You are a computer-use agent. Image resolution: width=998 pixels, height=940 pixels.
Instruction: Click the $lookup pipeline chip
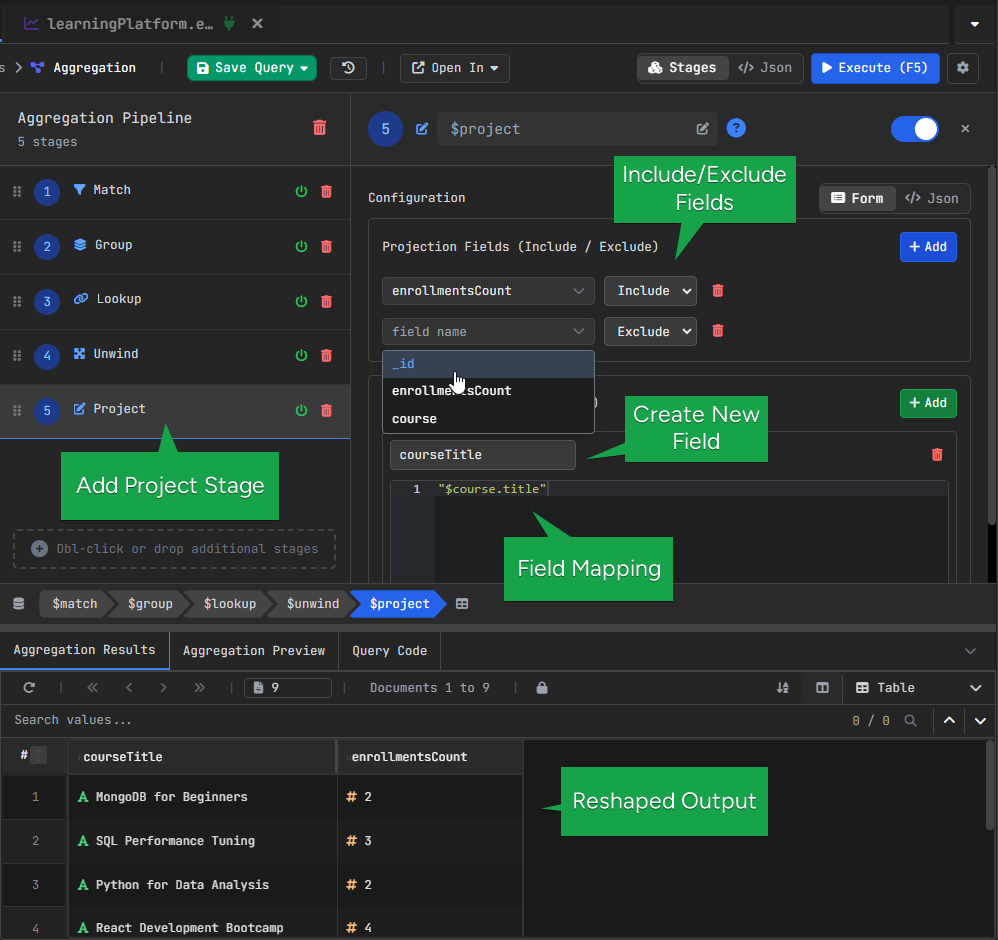(230, 603)
